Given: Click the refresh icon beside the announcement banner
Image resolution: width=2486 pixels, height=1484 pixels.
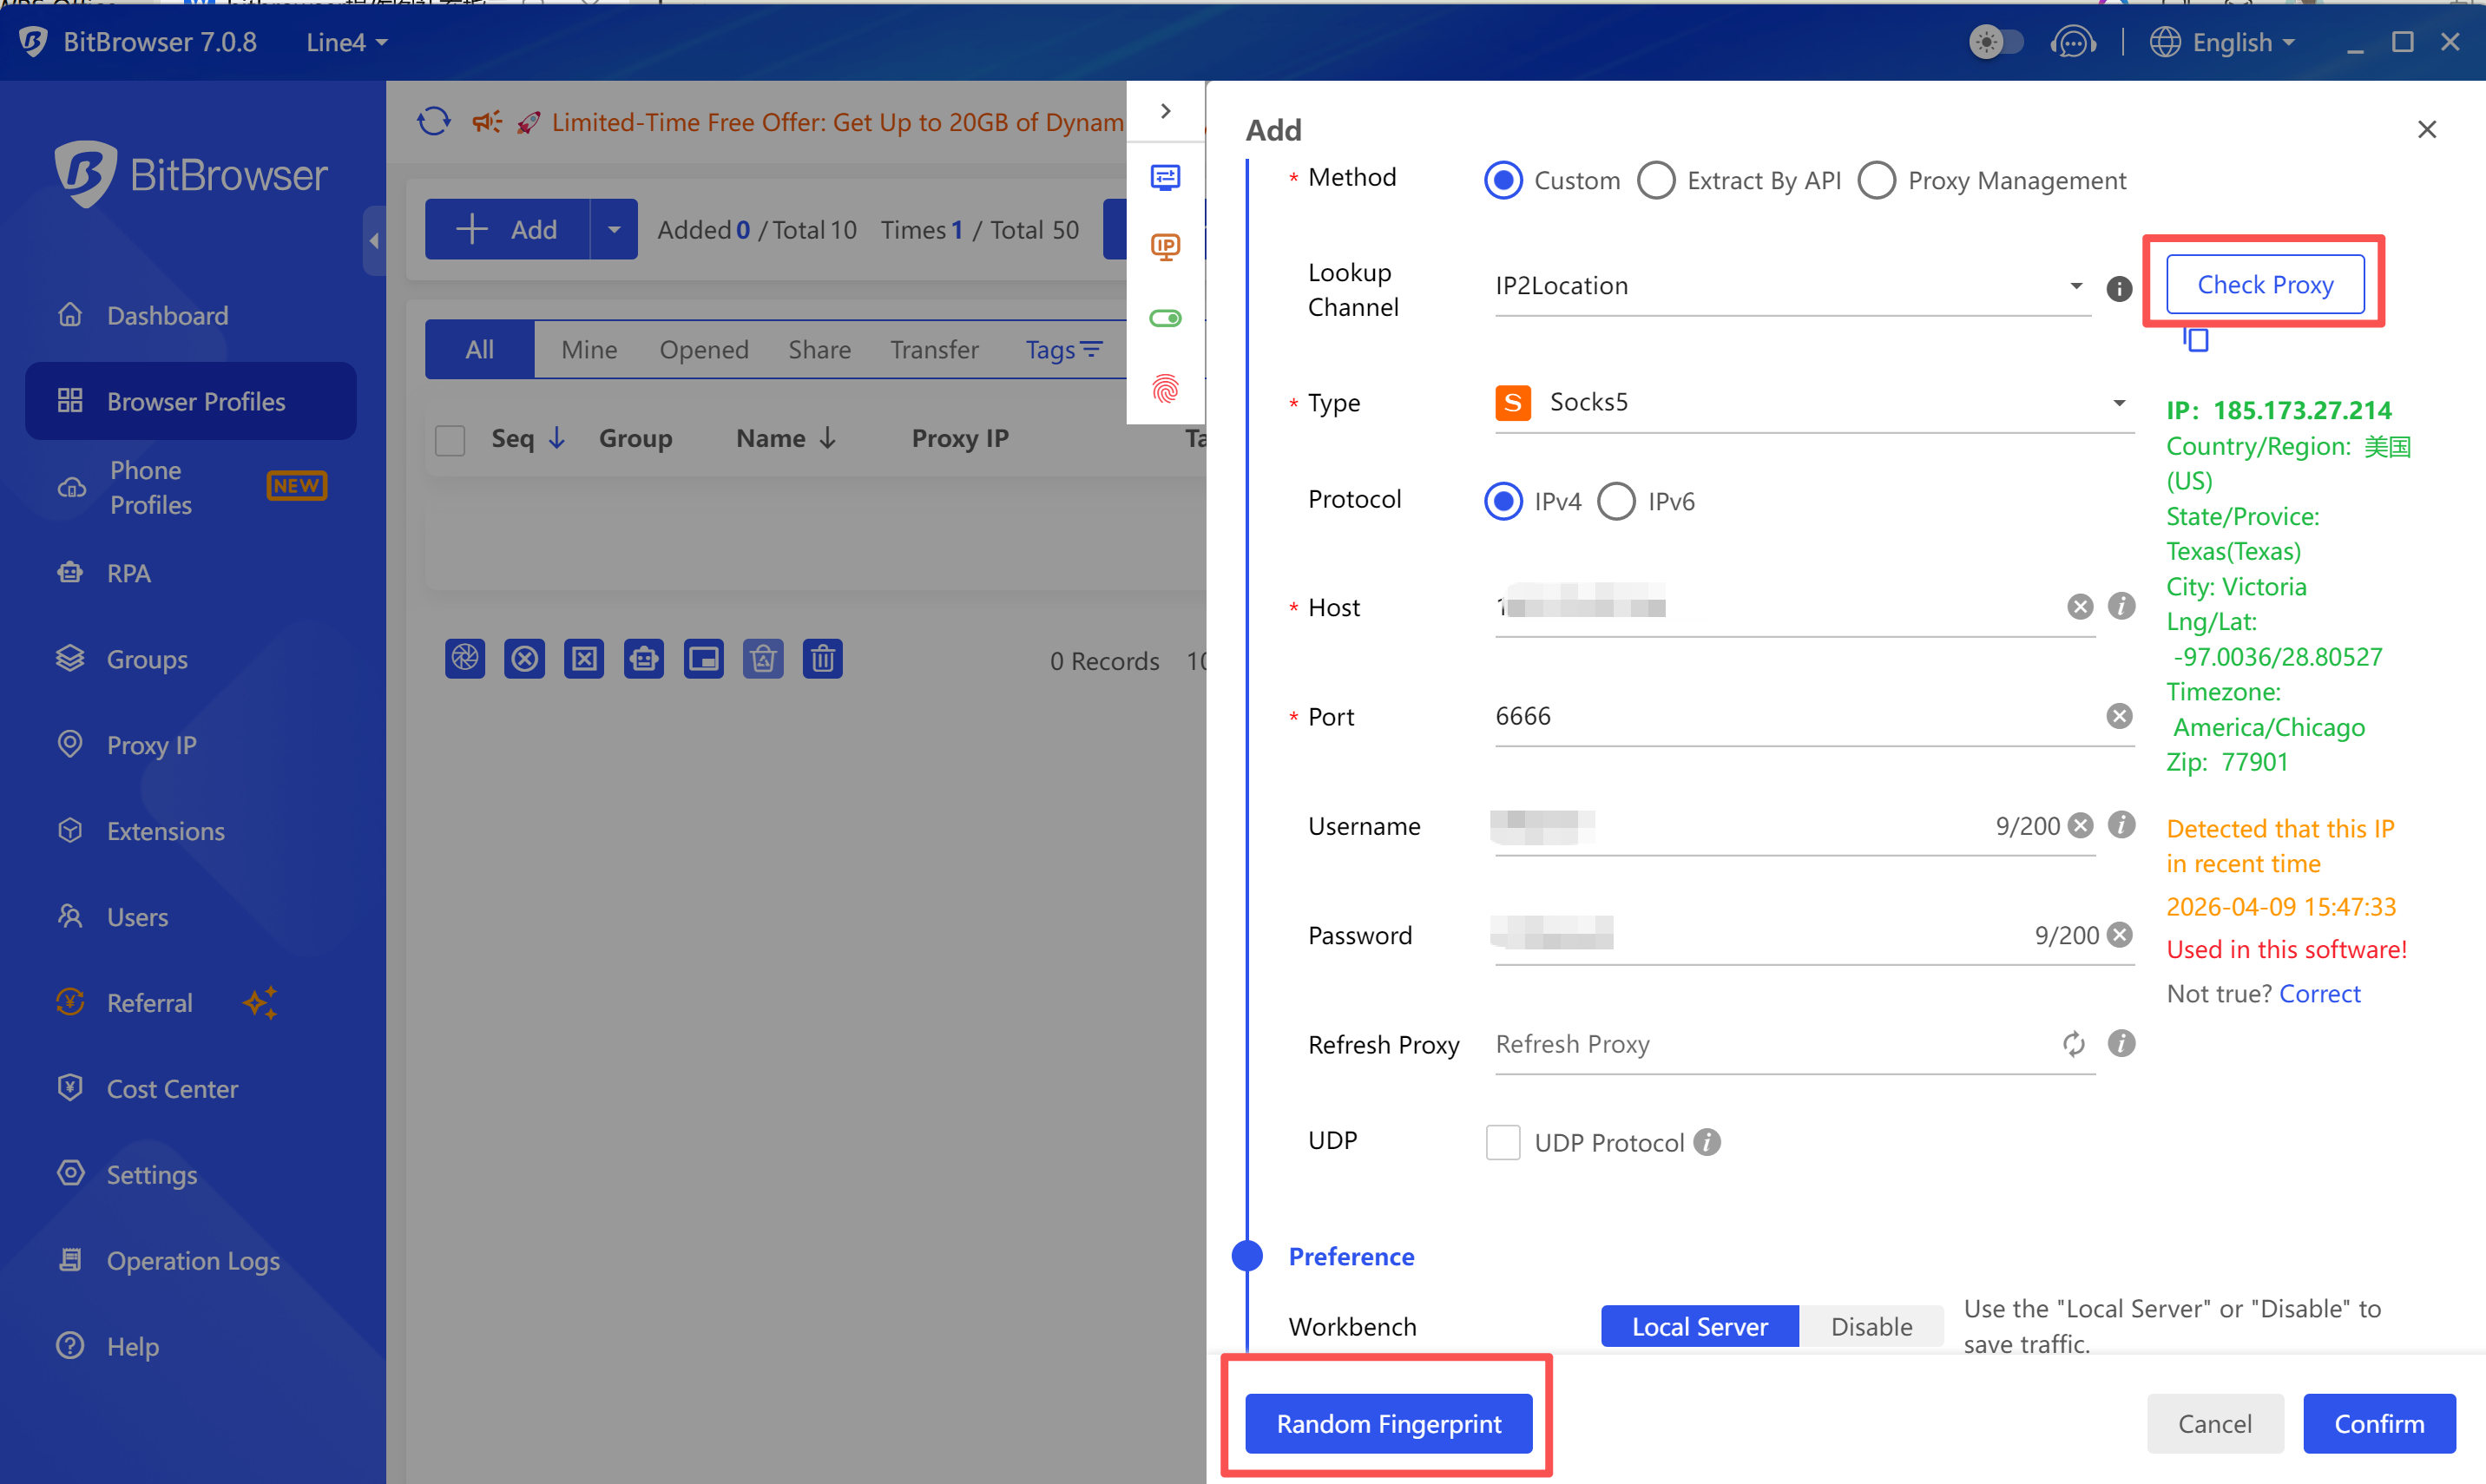Looking at the screenshot, I should point(433,121).
